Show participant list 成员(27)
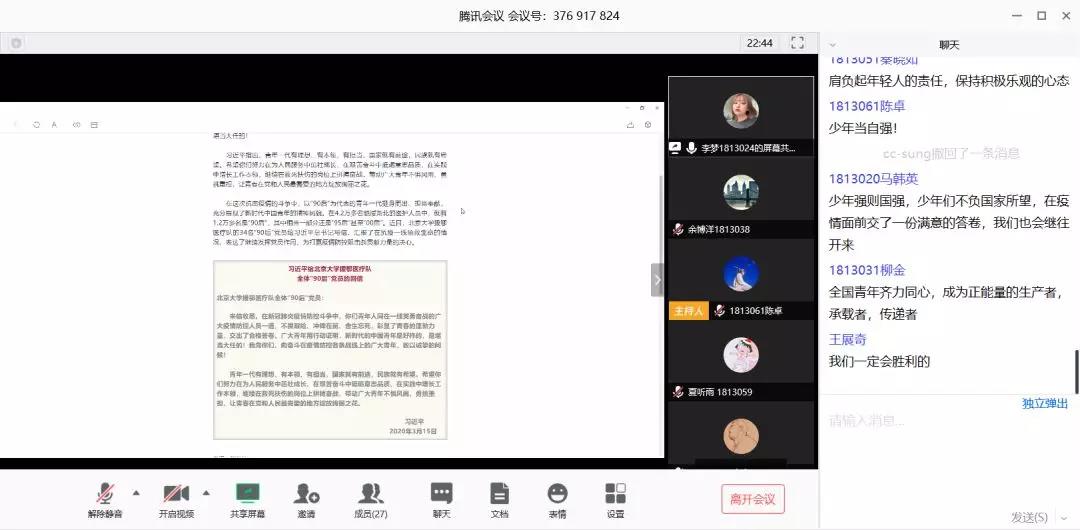The image size is (1080, 530). [371, 499]
